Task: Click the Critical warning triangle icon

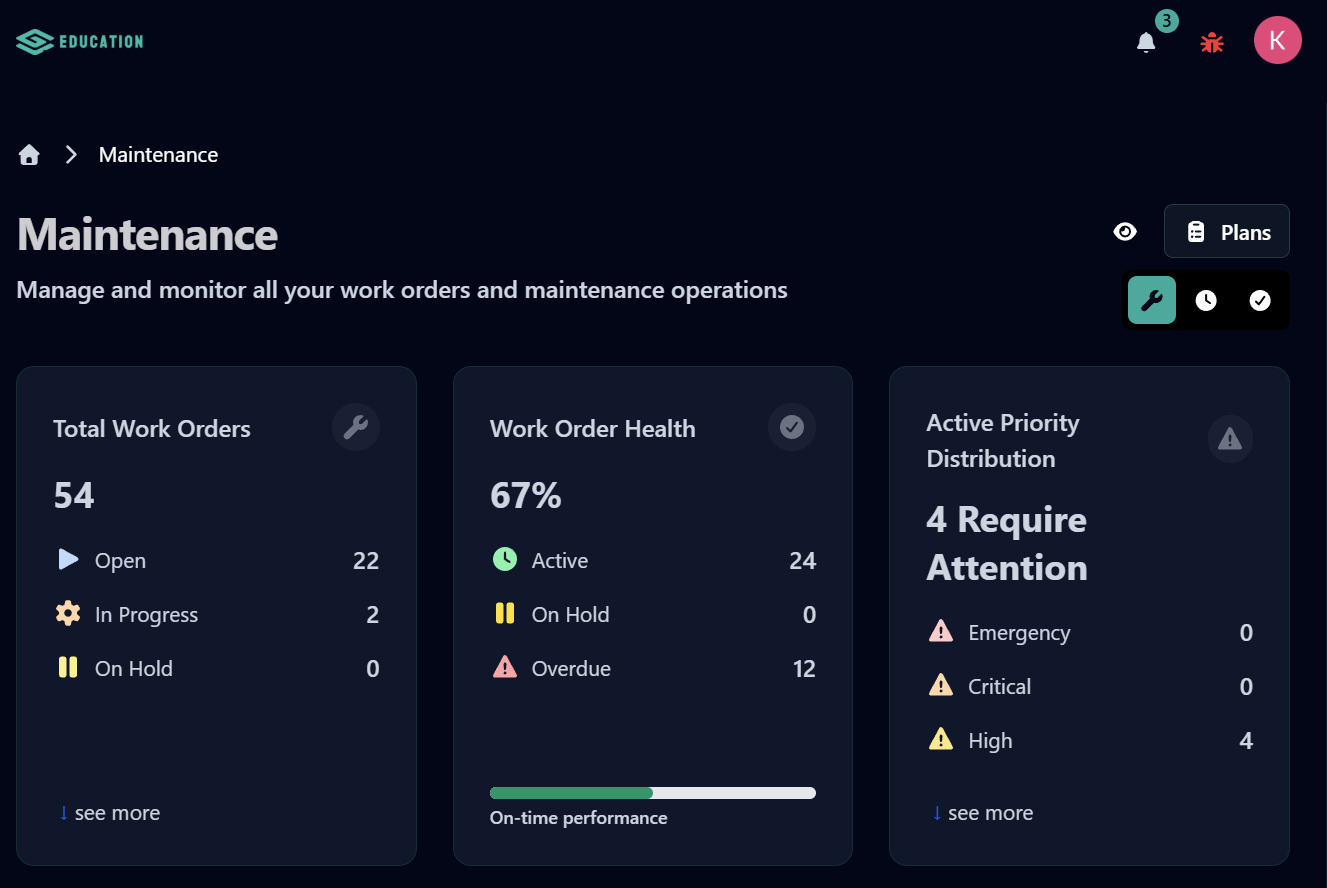Action: 941,685
